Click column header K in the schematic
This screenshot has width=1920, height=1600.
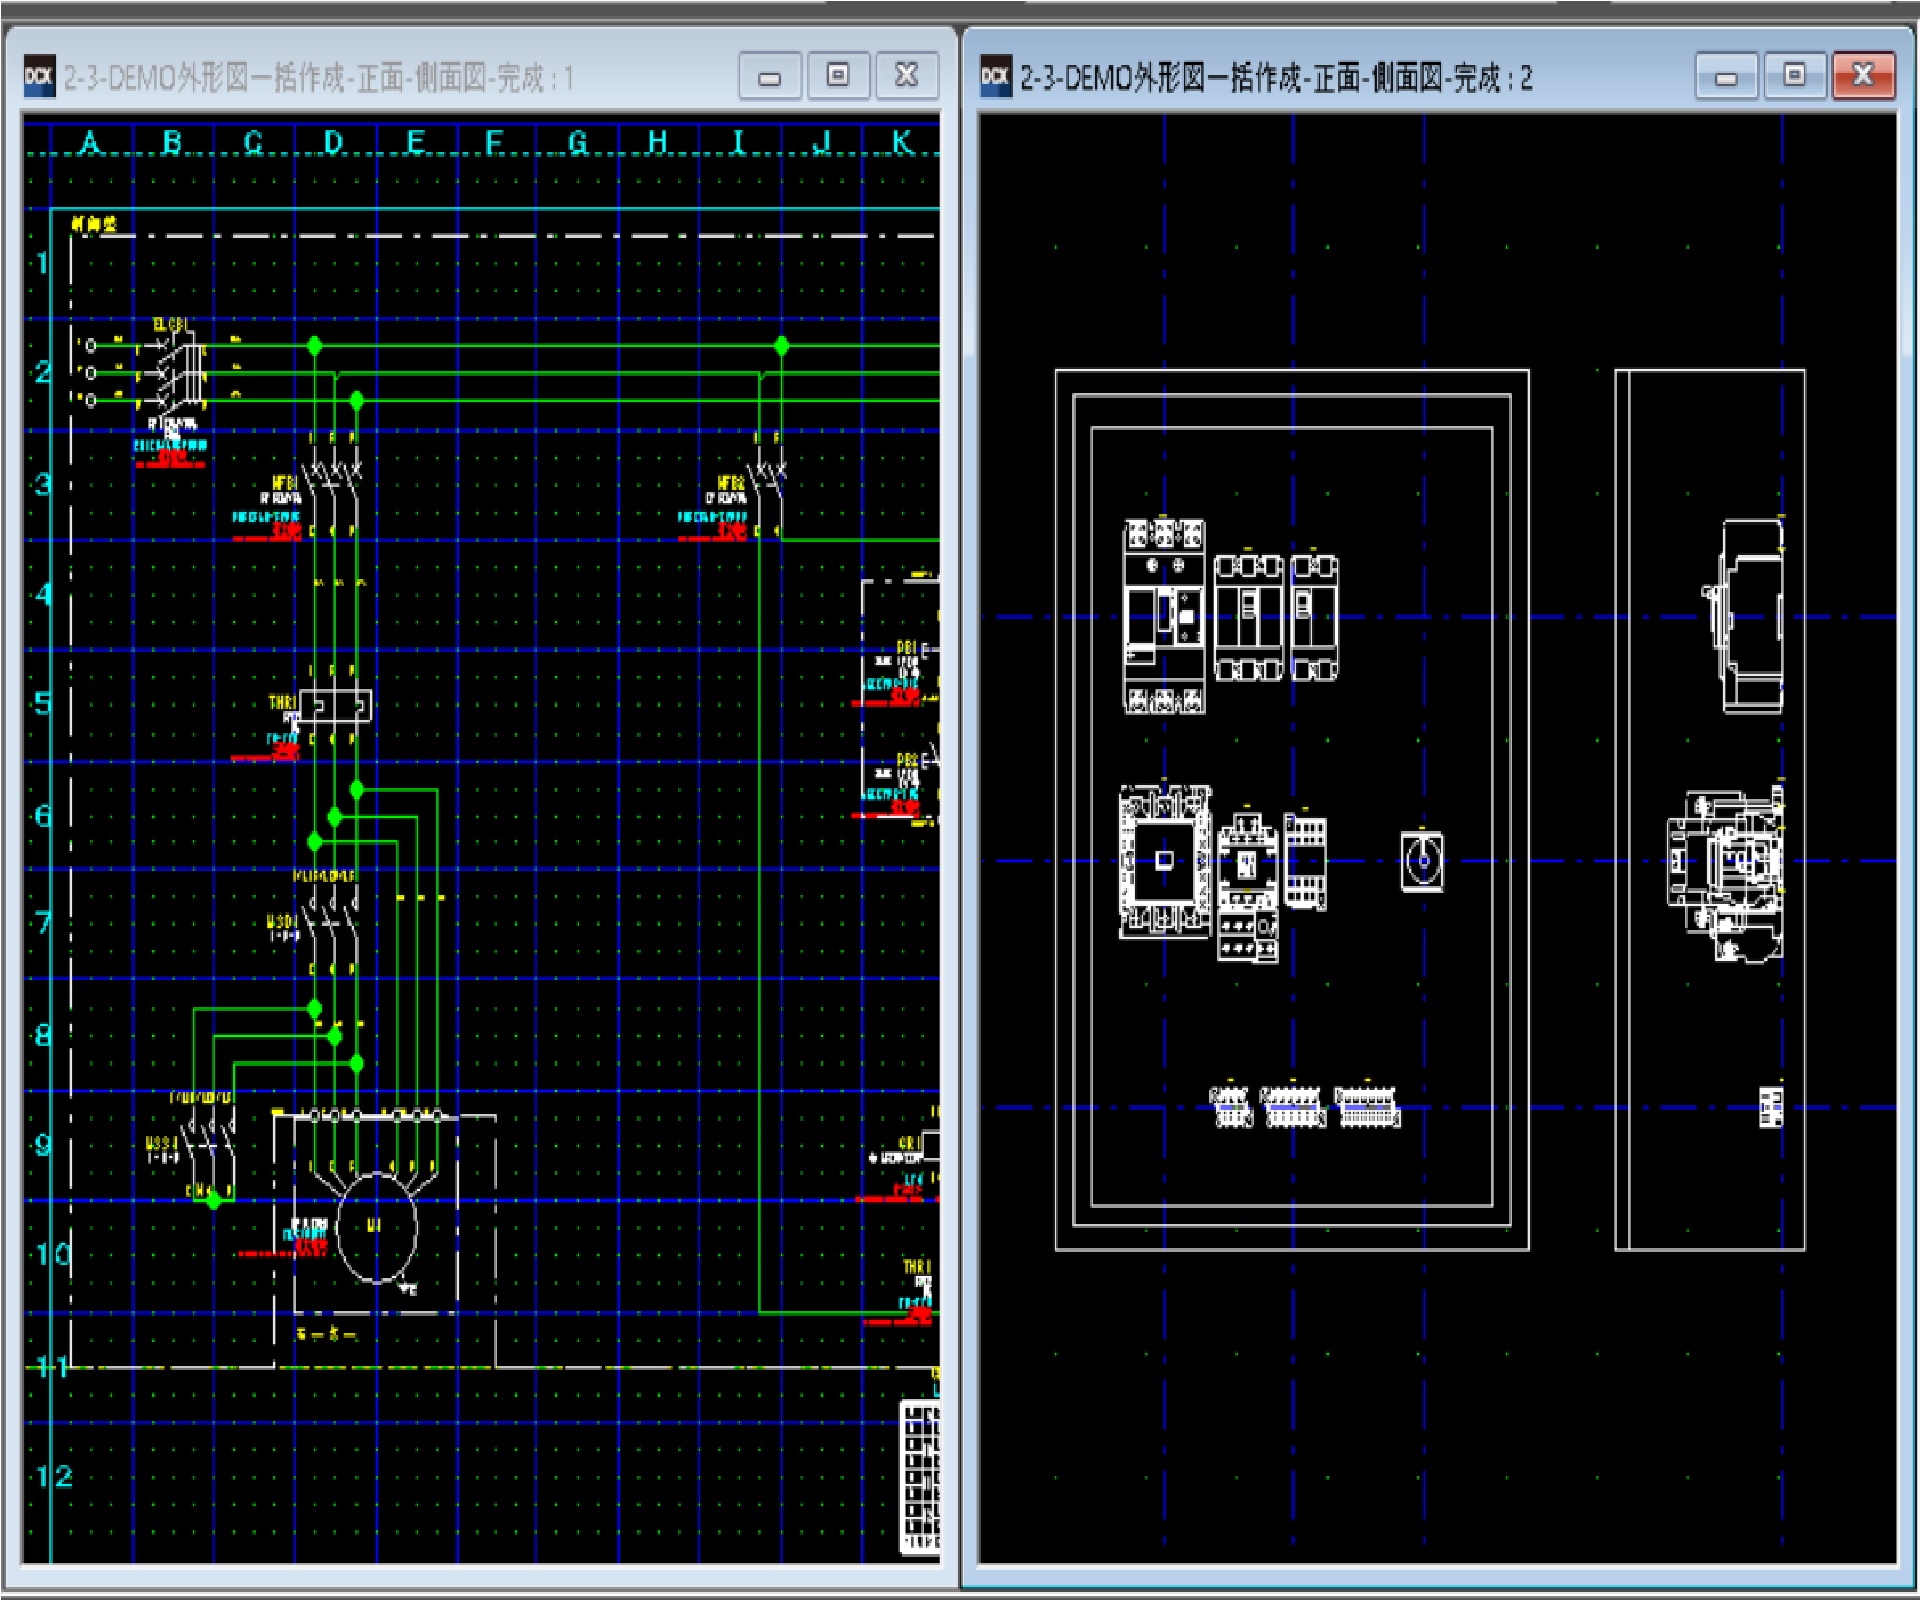click(902, 142)
